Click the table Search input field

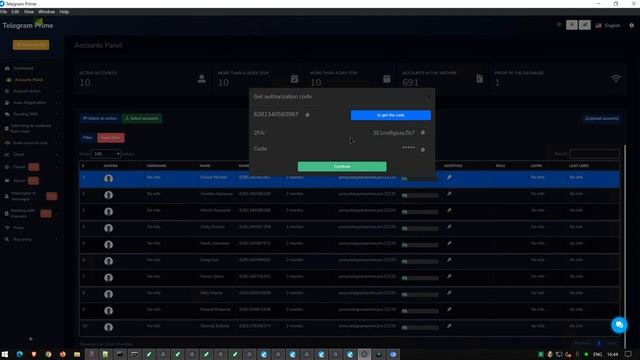(x=594, y=154)
